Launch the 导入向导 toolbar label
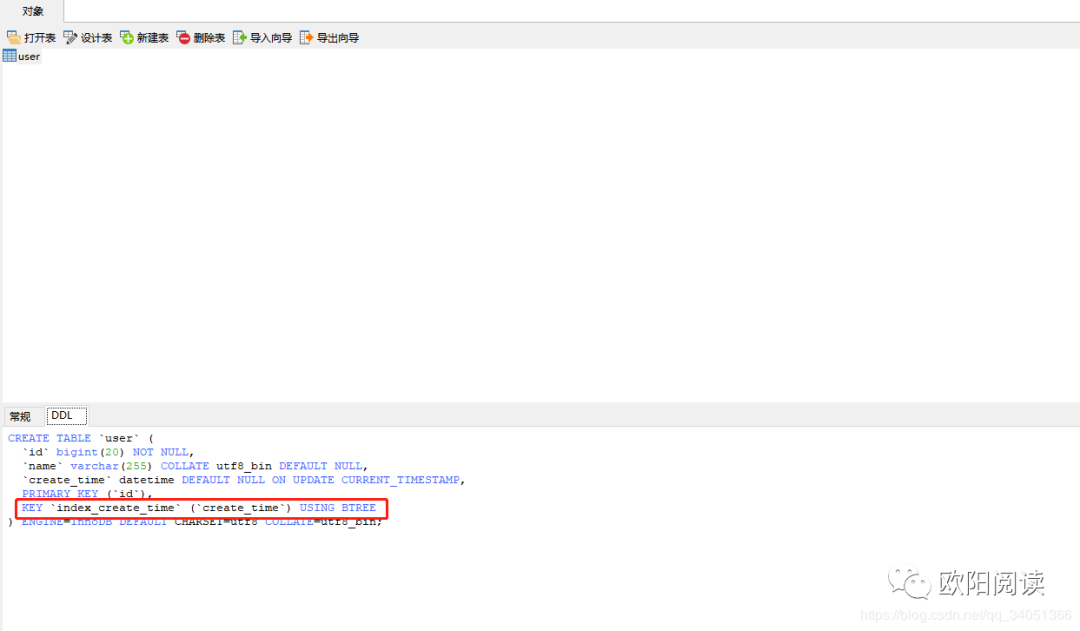The height and width of the screenshot is (631, 1080). tap(271, 38)
